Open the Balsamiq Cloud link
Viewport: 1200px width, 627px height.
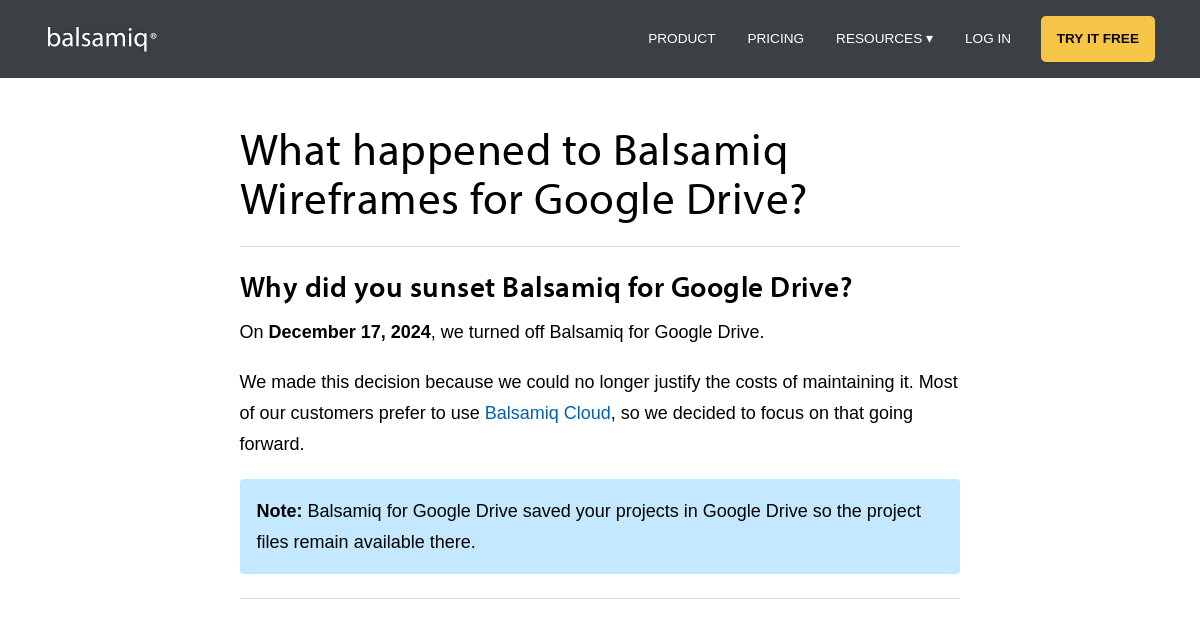click(x=547, y=412)
